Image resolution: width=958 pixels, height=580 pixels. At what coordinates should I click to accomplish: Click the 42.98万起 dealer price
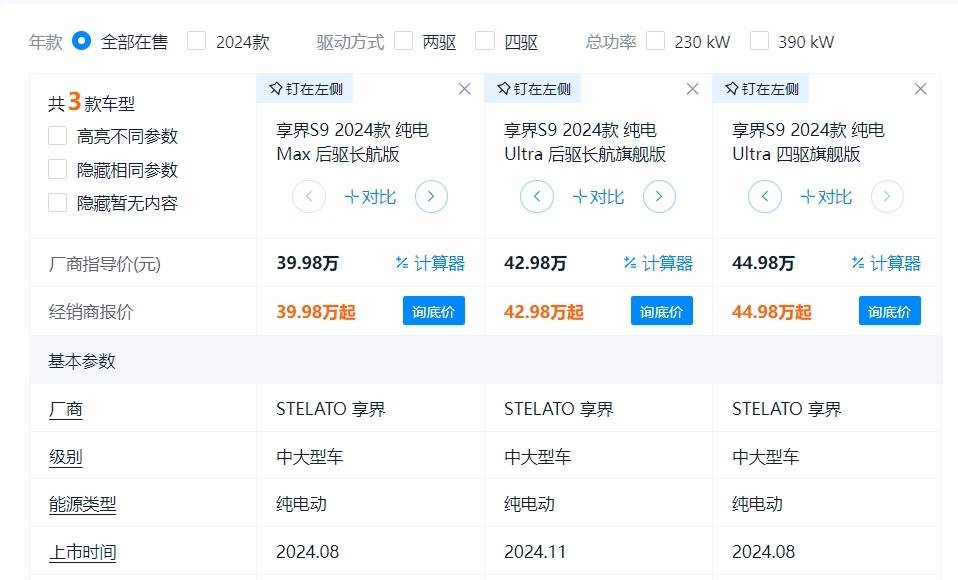click(544, 312)
